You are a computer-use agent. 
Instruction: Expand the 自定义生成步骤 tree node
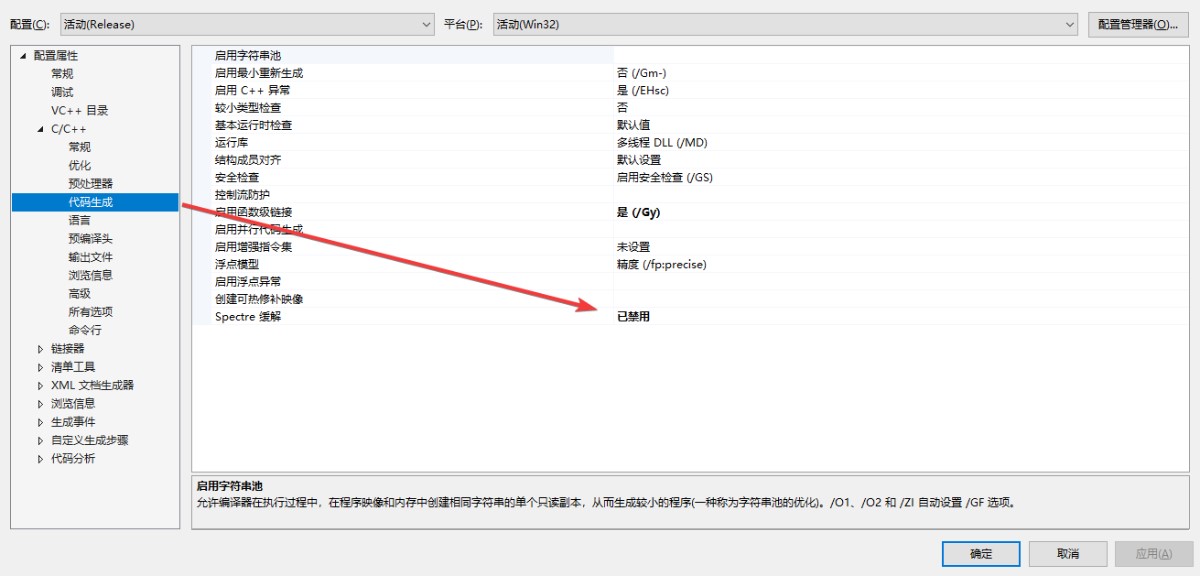click(41, 440)
